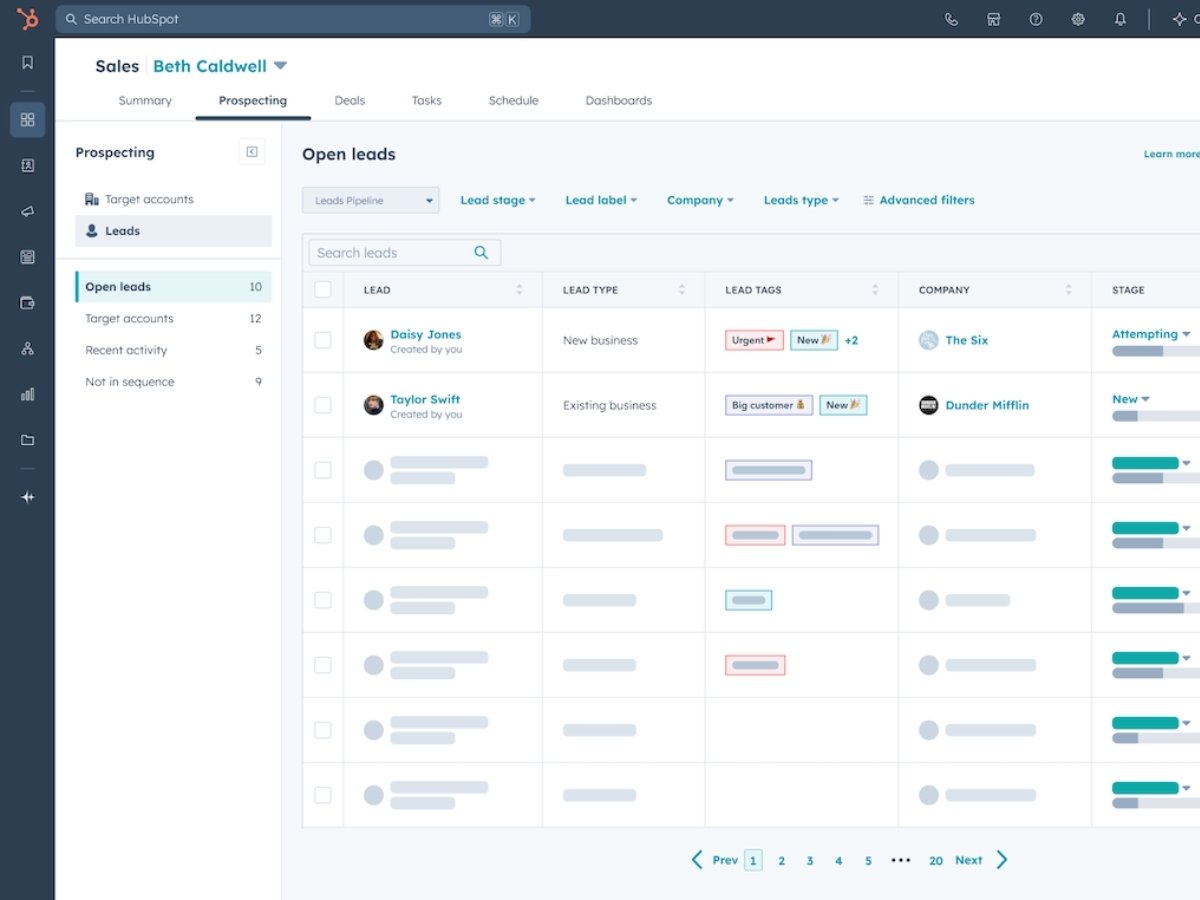Viewport: 1200px width, 900px height.
Task: Open the content icon in left sidebar
Action: point(27,257)
